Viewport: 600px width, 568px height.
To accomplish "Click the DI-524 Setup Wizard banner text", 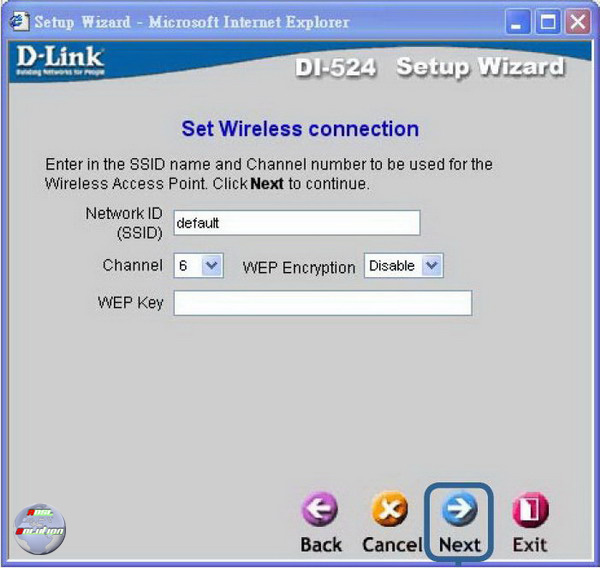I will pyautogui.click(x=430, y=68).
